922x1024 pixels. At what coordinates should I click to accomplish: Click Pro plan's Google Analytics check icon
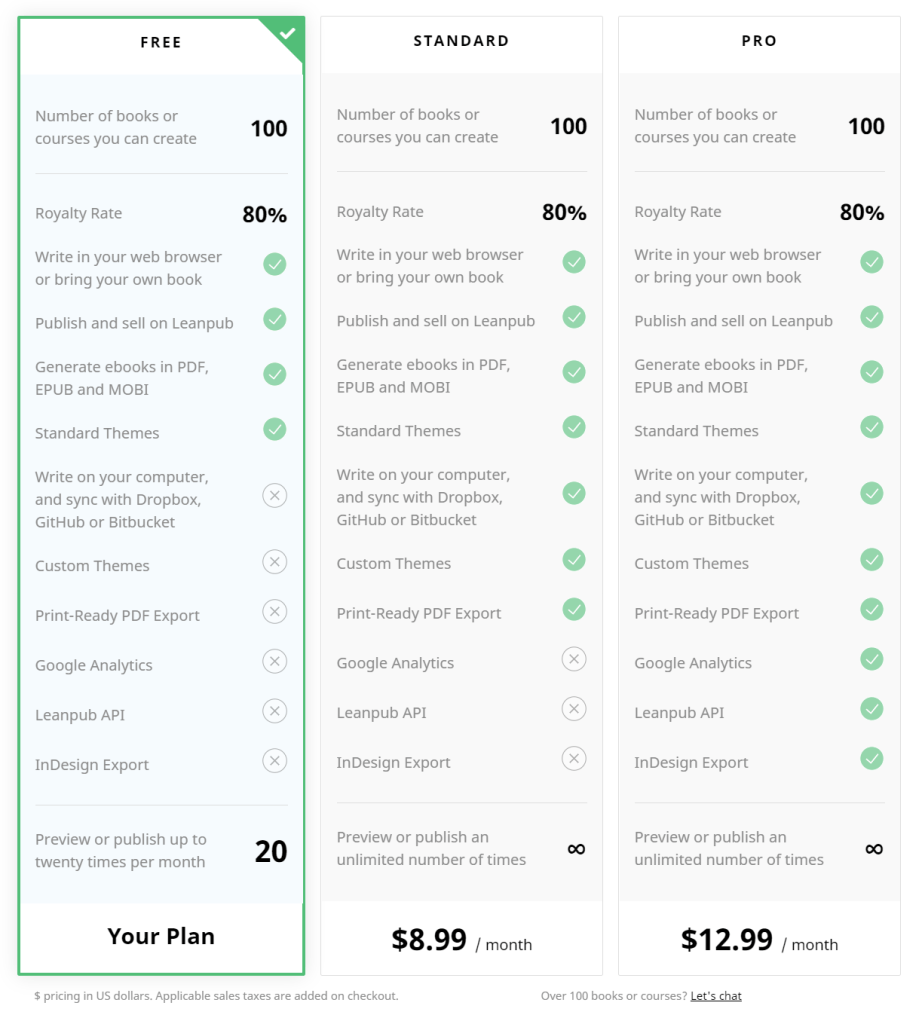click(x=872, y=659)
